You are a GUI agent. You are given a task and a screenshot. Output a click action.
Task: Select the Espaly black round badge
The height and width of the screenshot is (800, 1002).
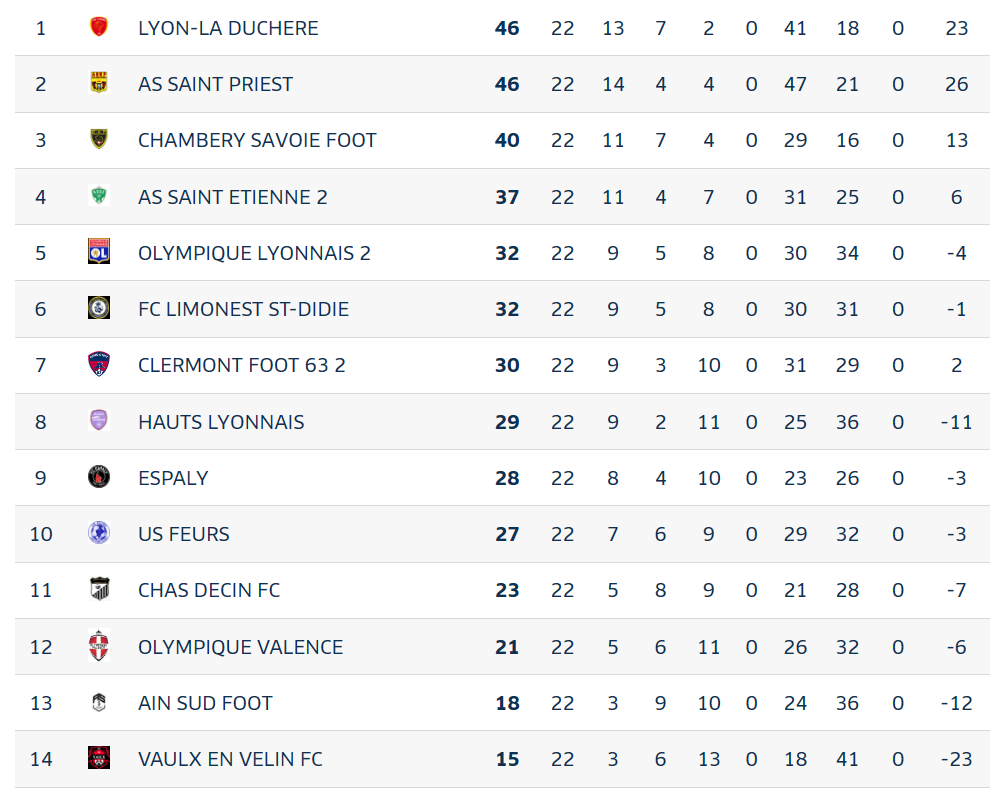pyautogui.click(x=98, y=477)
